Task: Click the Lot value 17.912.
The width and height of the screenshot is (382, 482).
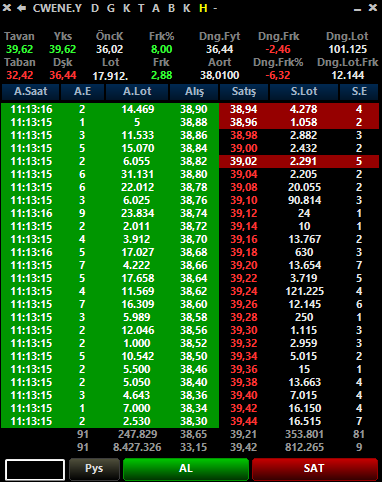Action: (110, 76)
